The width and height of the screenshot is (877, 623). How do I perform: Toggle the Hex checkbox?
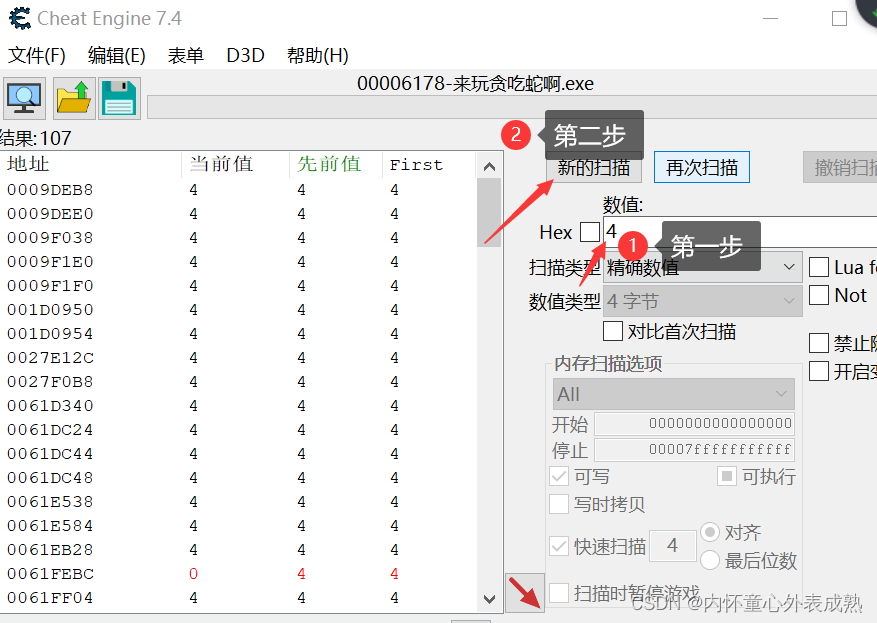click(x=590, y=232)
